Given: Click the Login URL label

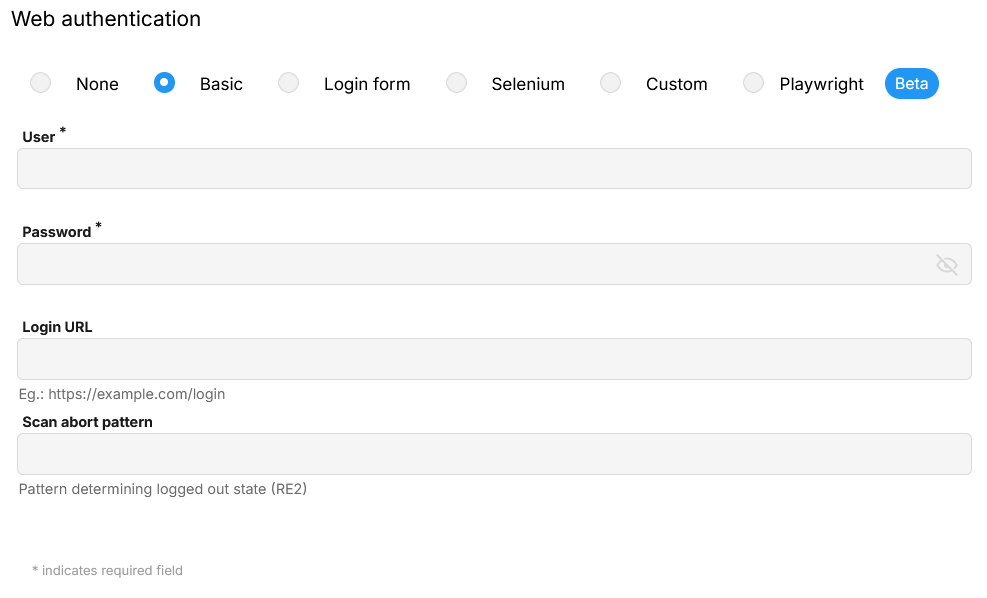Looking at the screenshot, I should 55,326.
